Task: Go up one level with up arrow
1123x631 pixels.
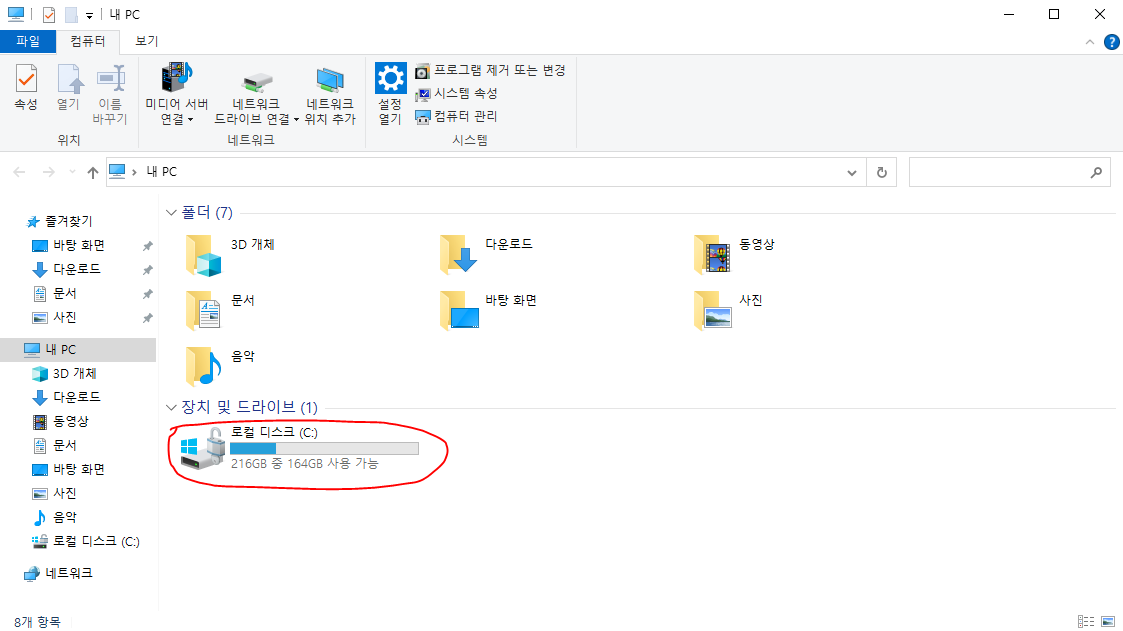Action: click(92, 172)
